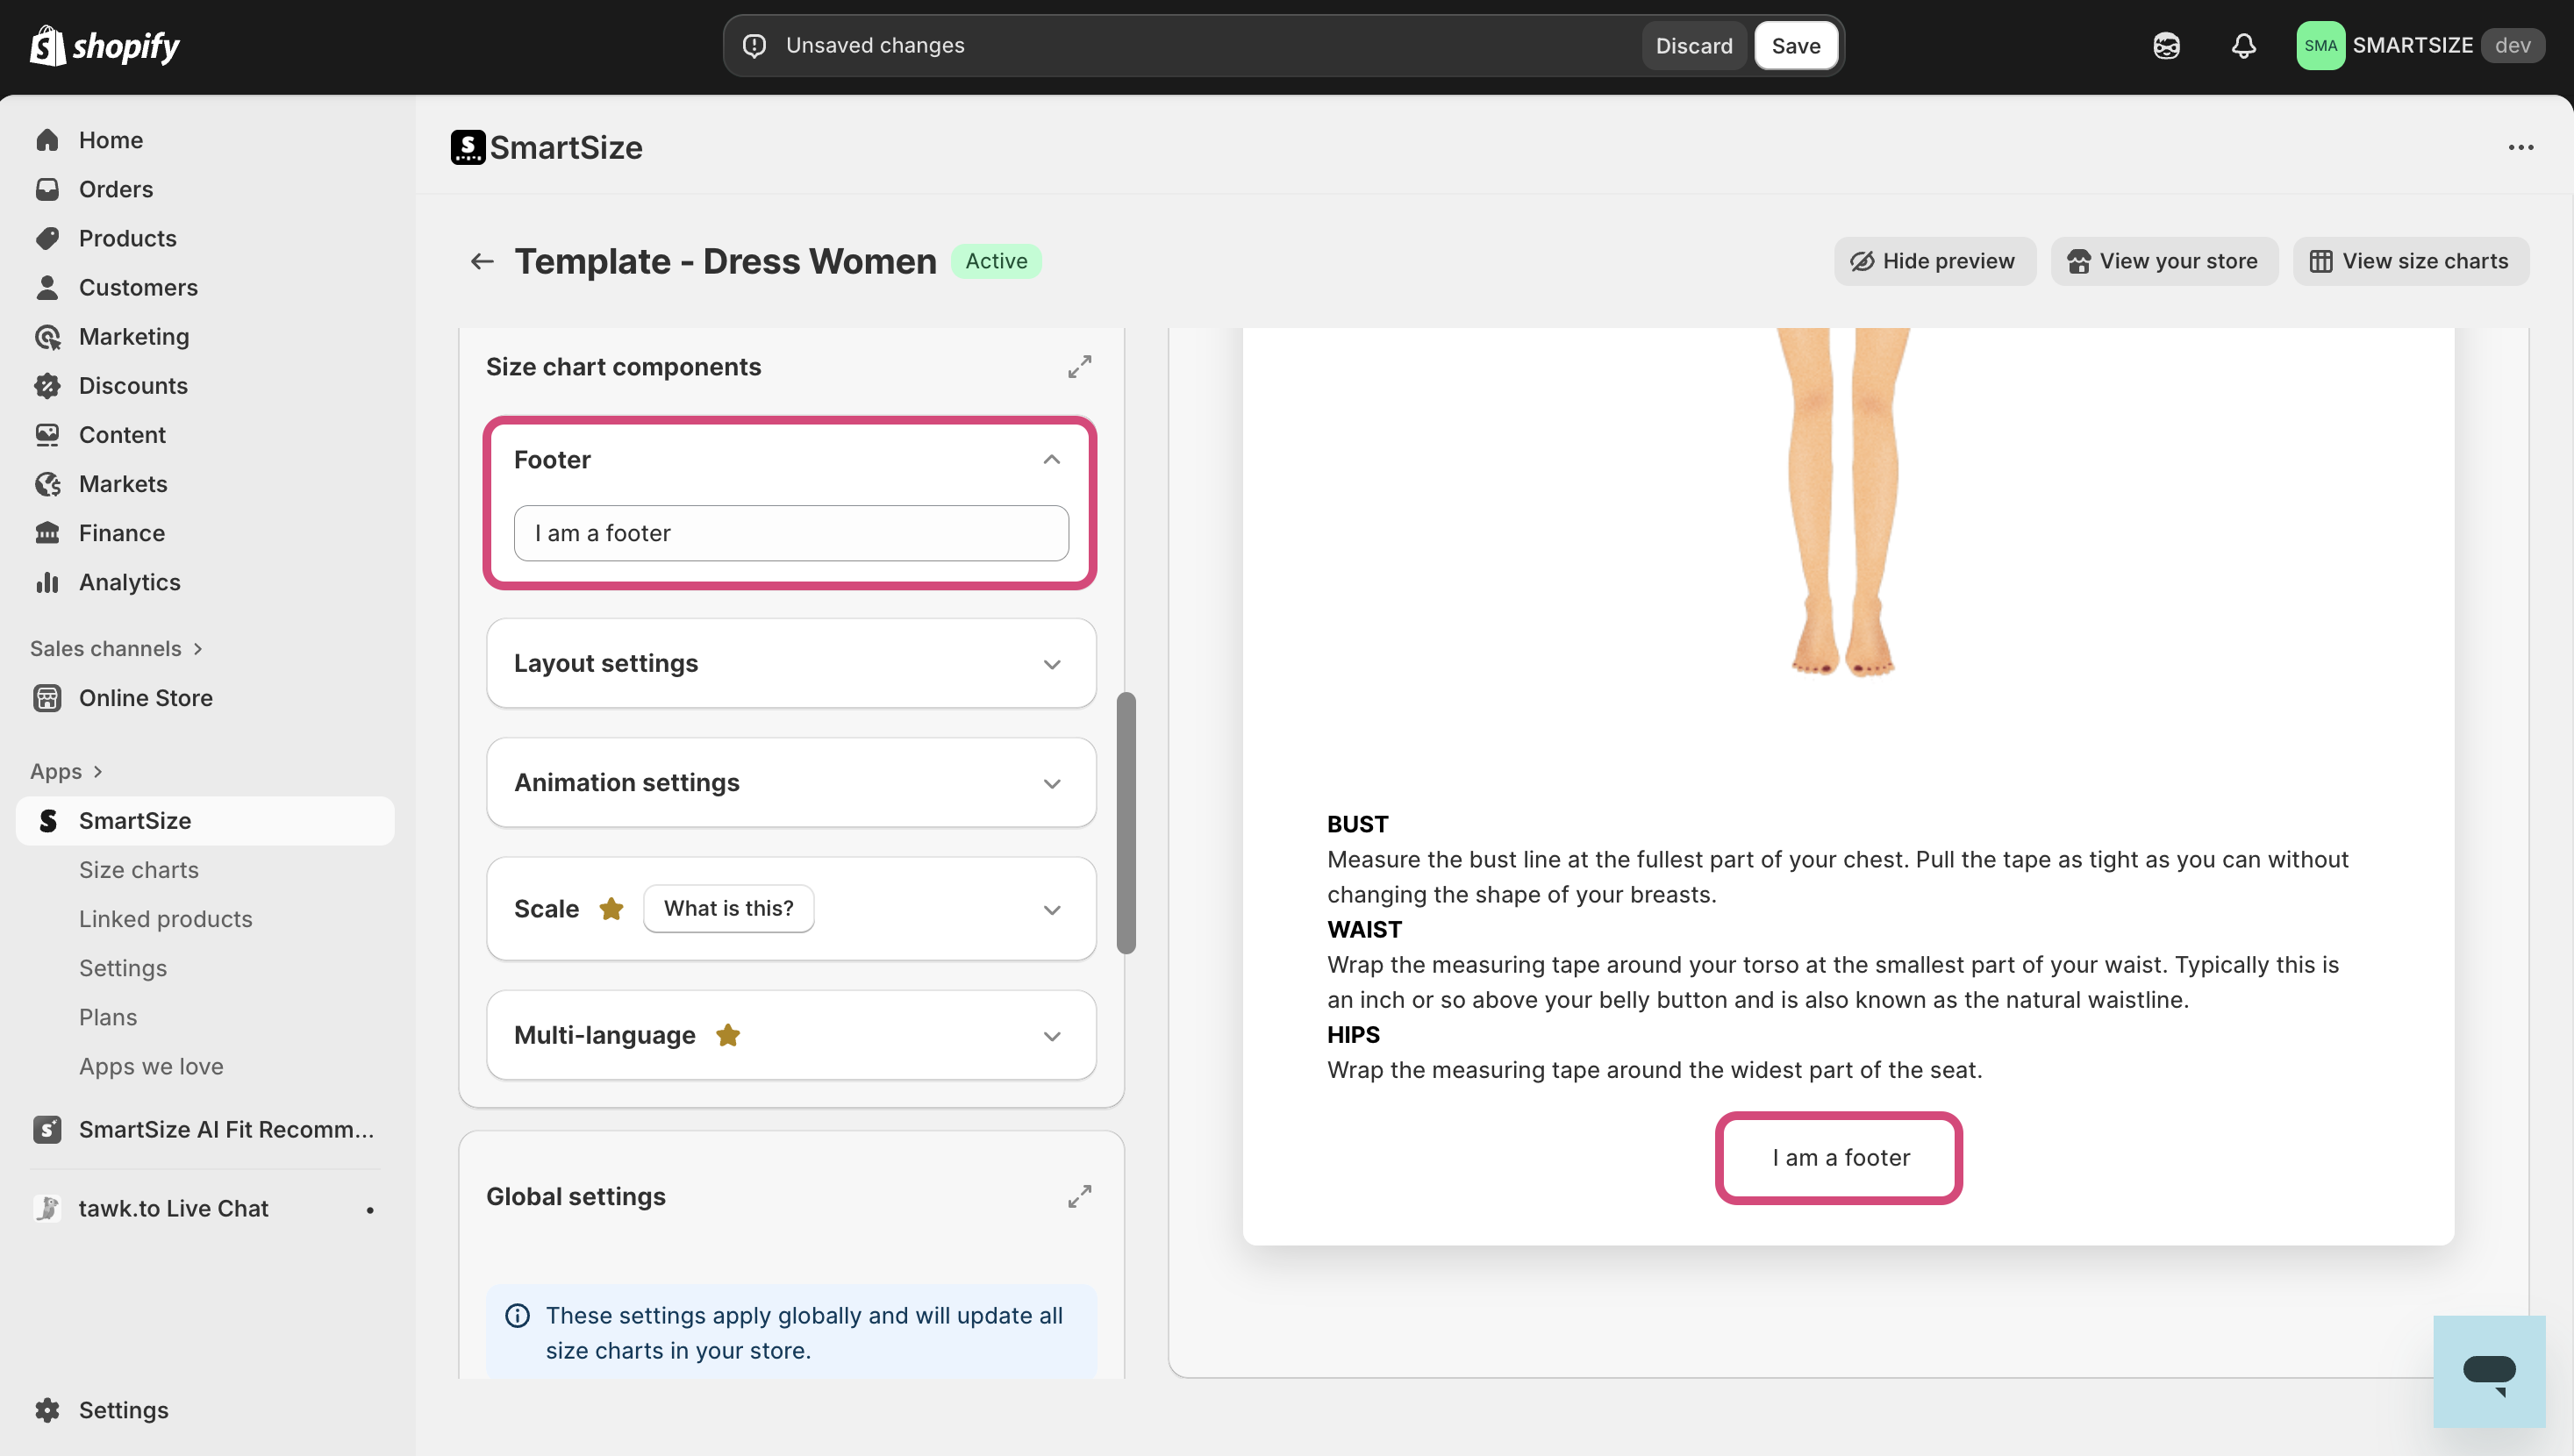Go to Size charts in sidebar
This screenshot has width=2574, height=1456.
[x=139, y=869]
